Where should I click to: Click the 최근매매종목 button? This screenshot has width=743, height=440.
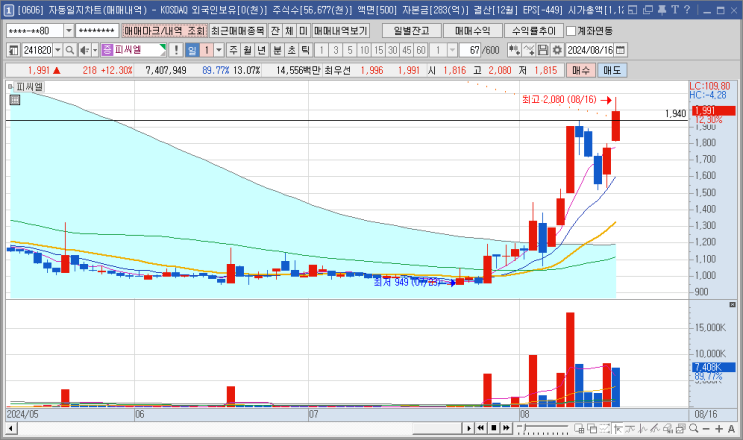coord(238,31)
